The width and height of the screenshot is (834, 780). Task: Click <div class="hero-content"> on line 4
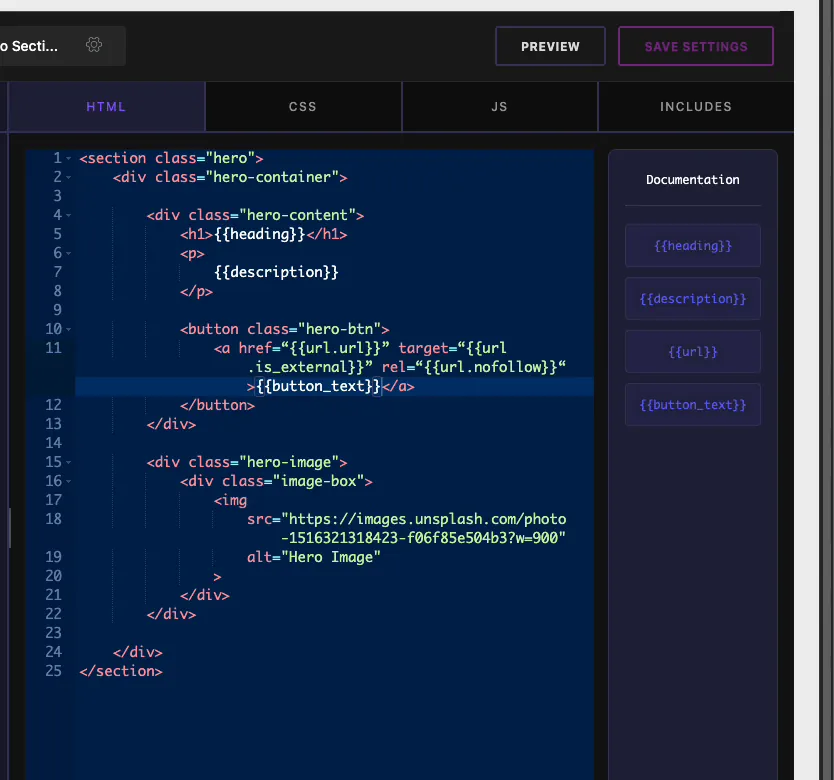pyautogui.click(x=255, y=215)
